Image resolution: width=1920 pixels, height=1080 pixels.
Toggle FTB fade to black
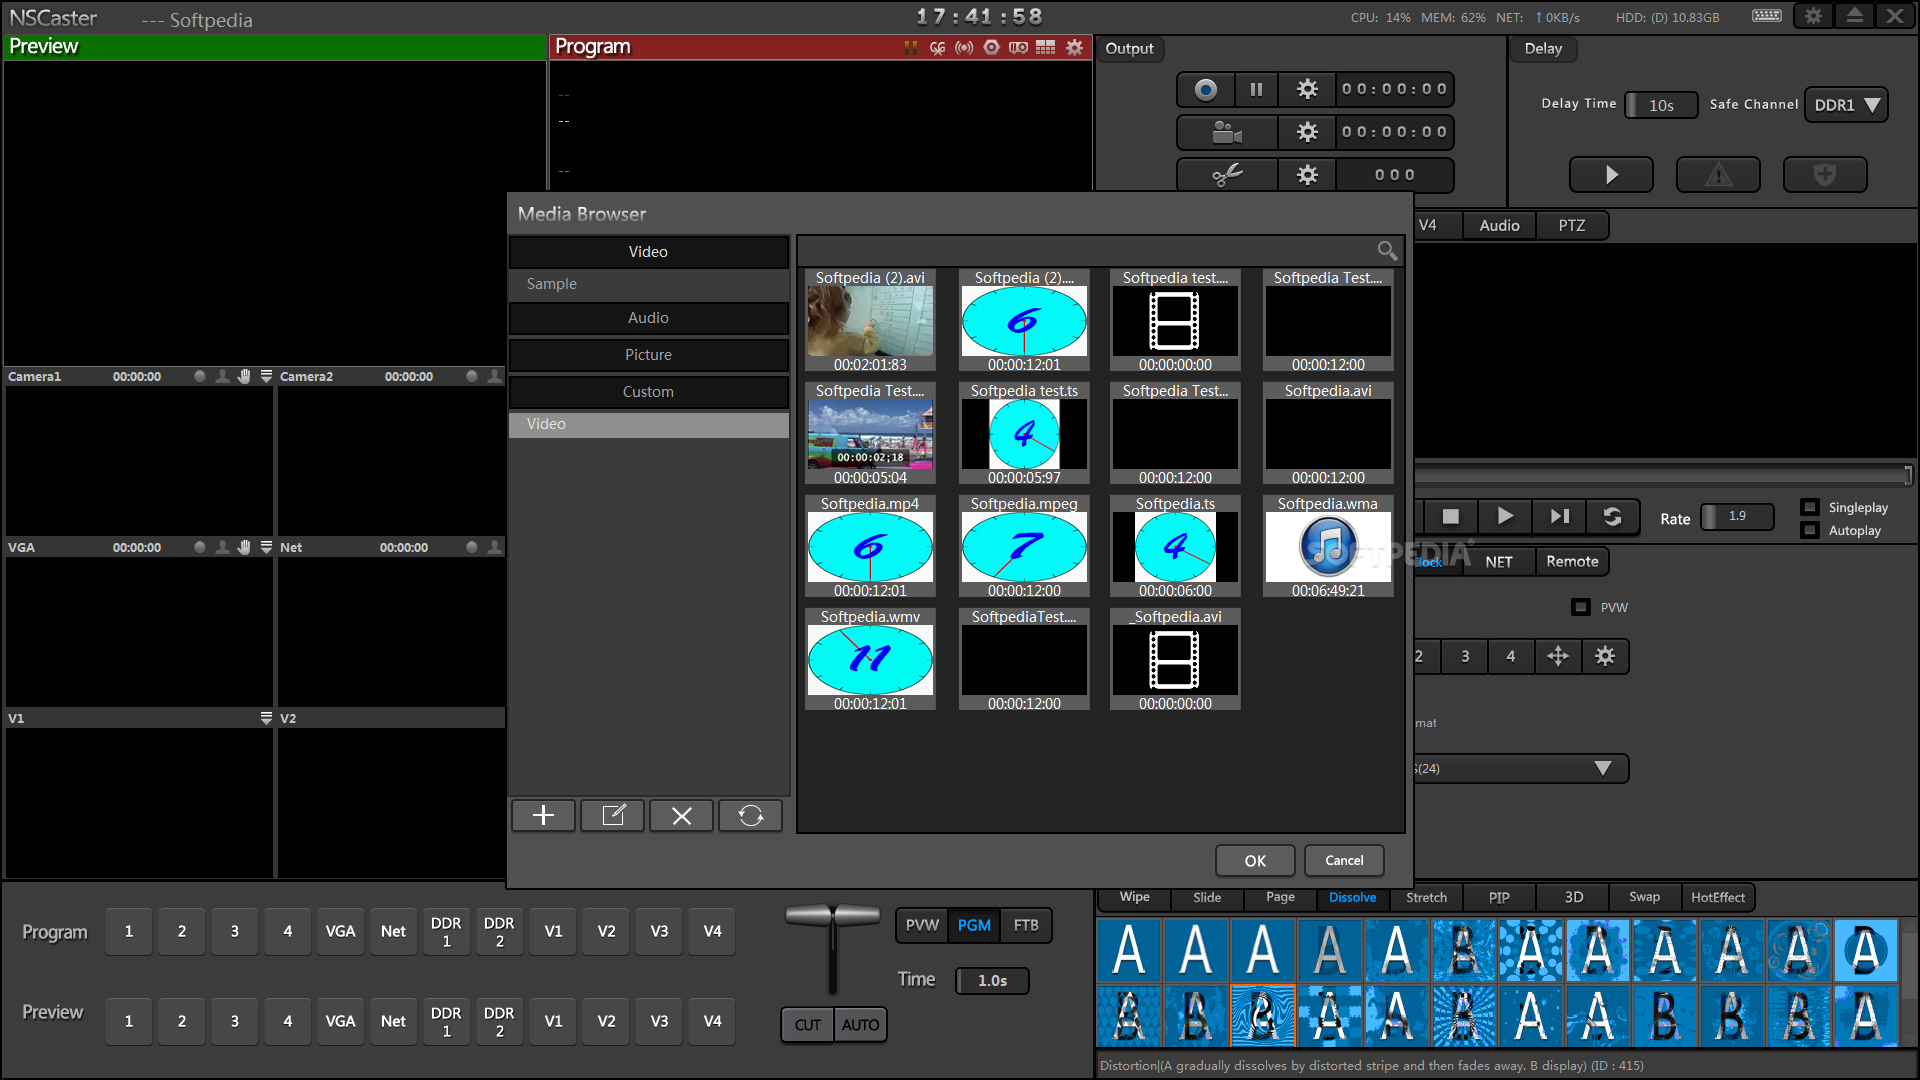point(1026,925)
